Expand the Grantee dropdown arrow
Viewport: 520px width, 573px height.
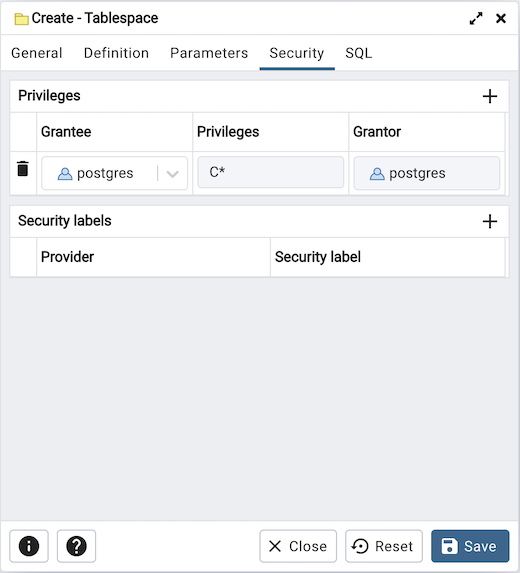(x=172, y=174)
